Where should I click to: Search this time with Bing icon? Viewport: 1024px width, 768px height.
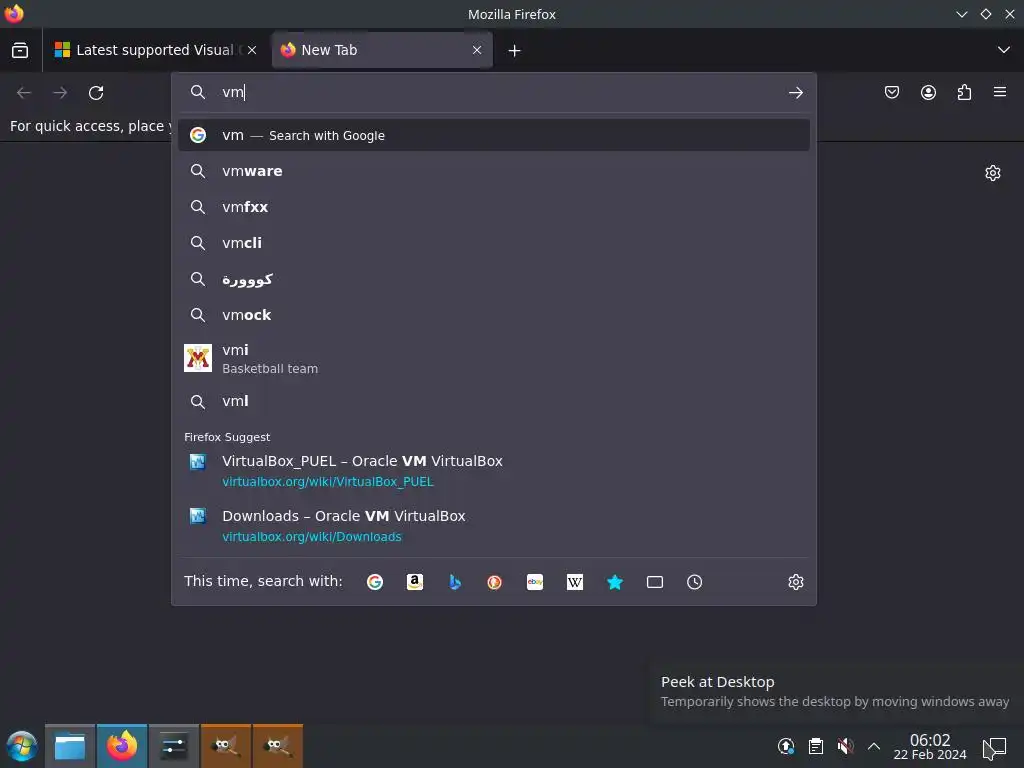click(x=455, y=582)
